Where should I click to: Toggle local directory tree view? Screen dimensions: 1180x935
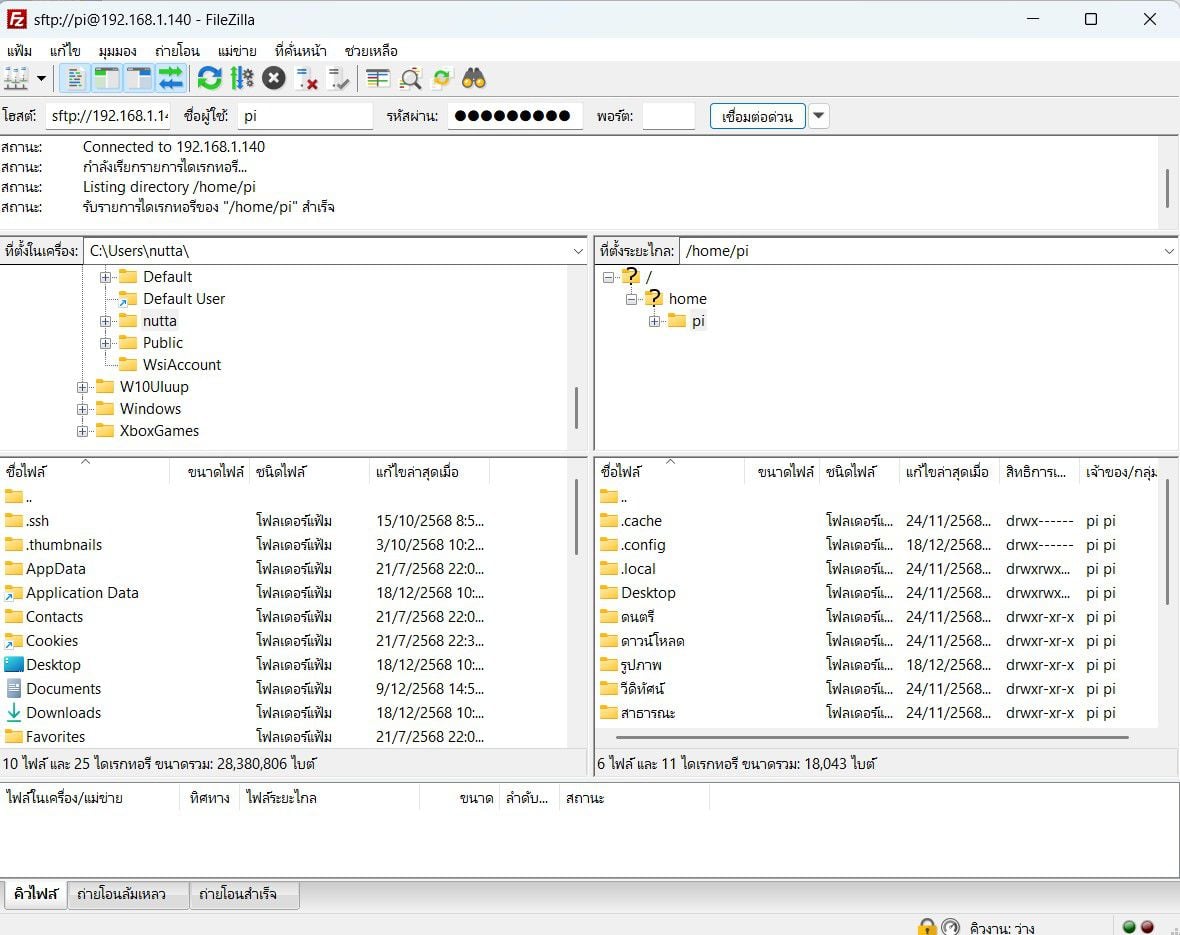pos(106,78)
